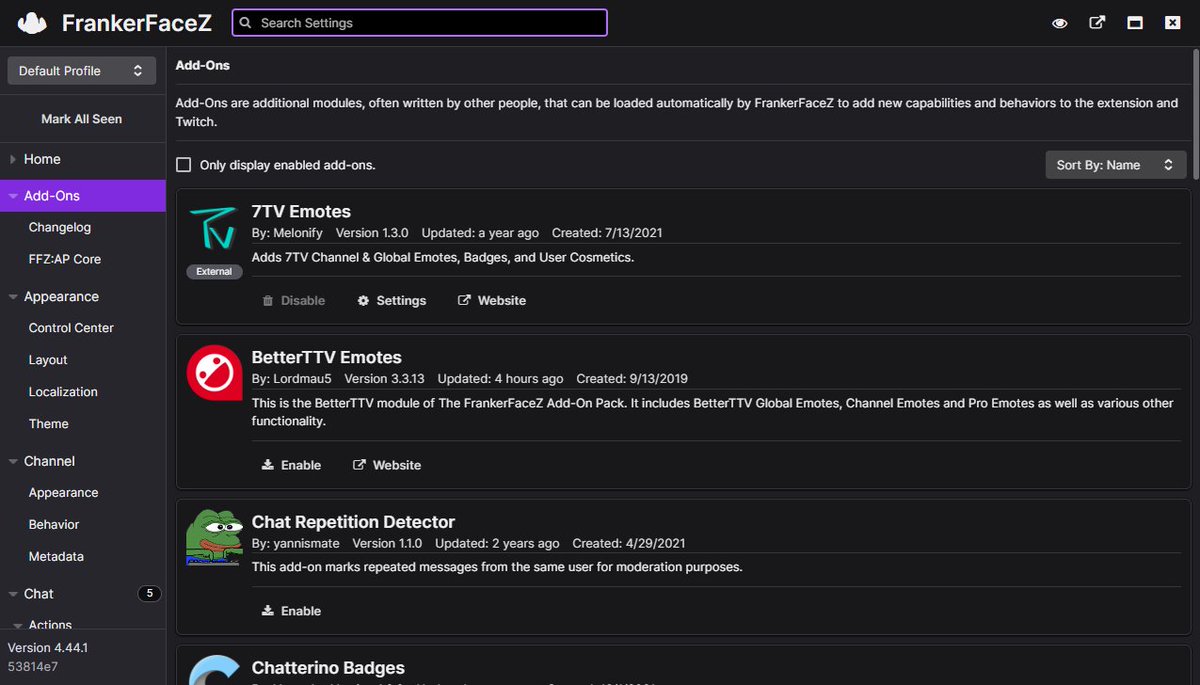The width and height of the screenshot is (1200, 685).
Task: Click the BetterTTV red logo icon
Action: pos(214,373)
